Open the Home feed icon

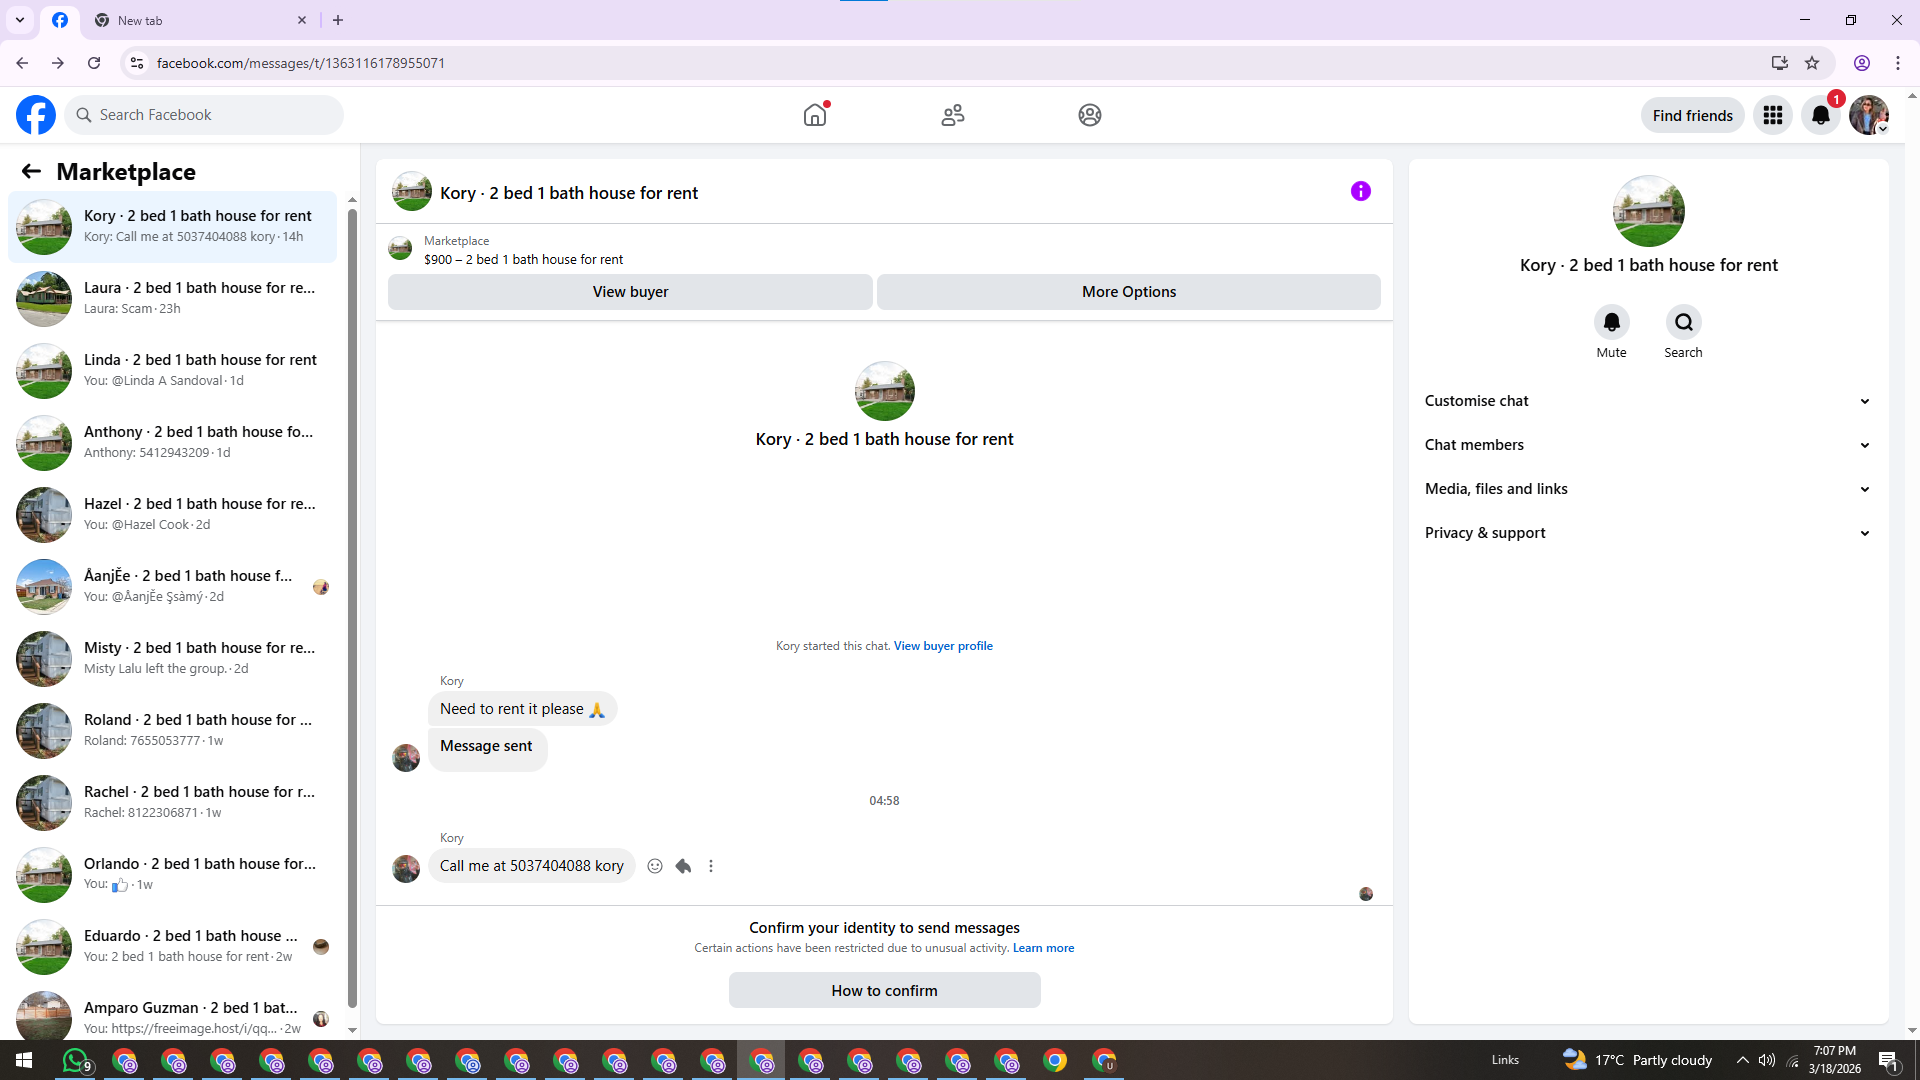[x=815, y=115]
